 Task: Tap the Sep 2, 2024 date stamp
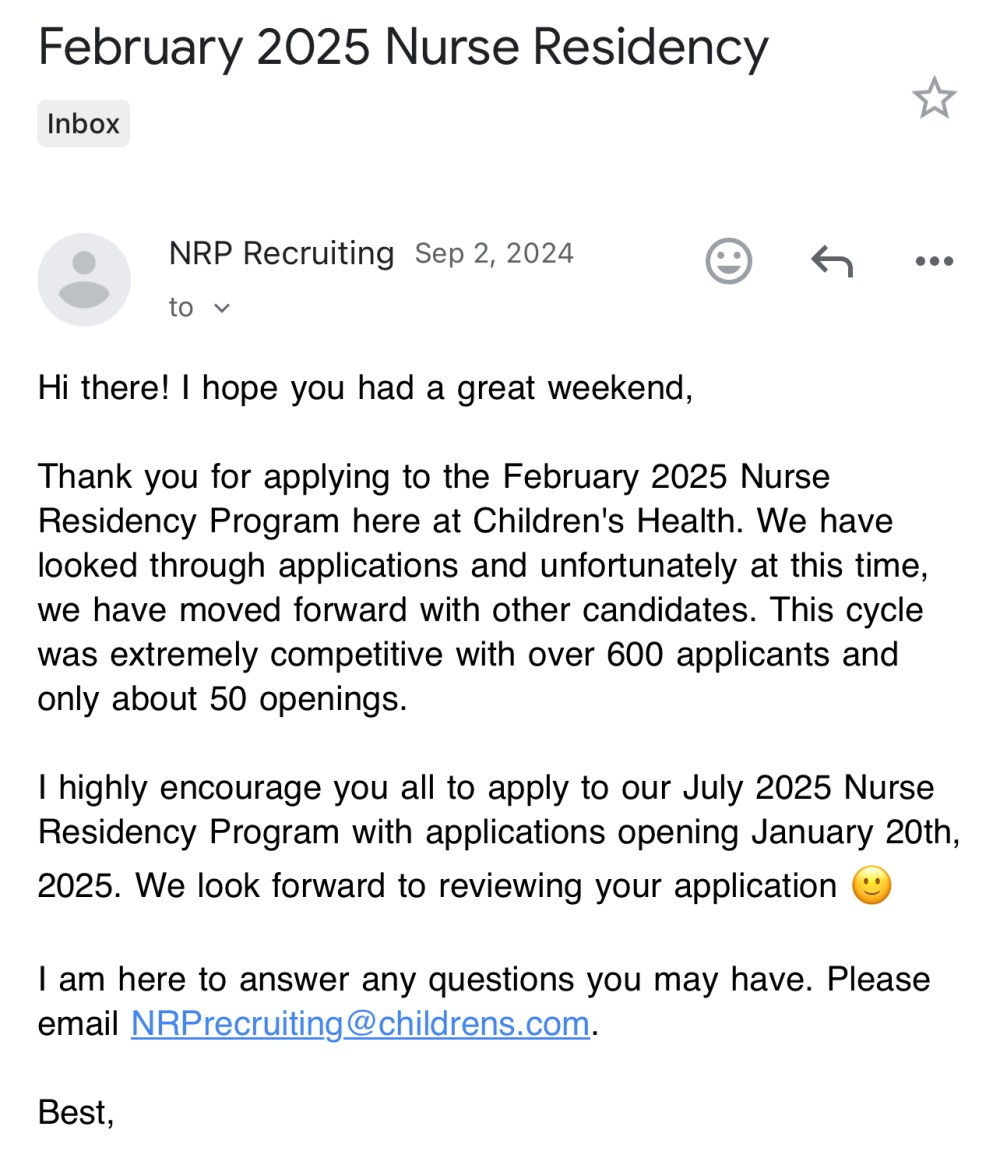[494, 254]
